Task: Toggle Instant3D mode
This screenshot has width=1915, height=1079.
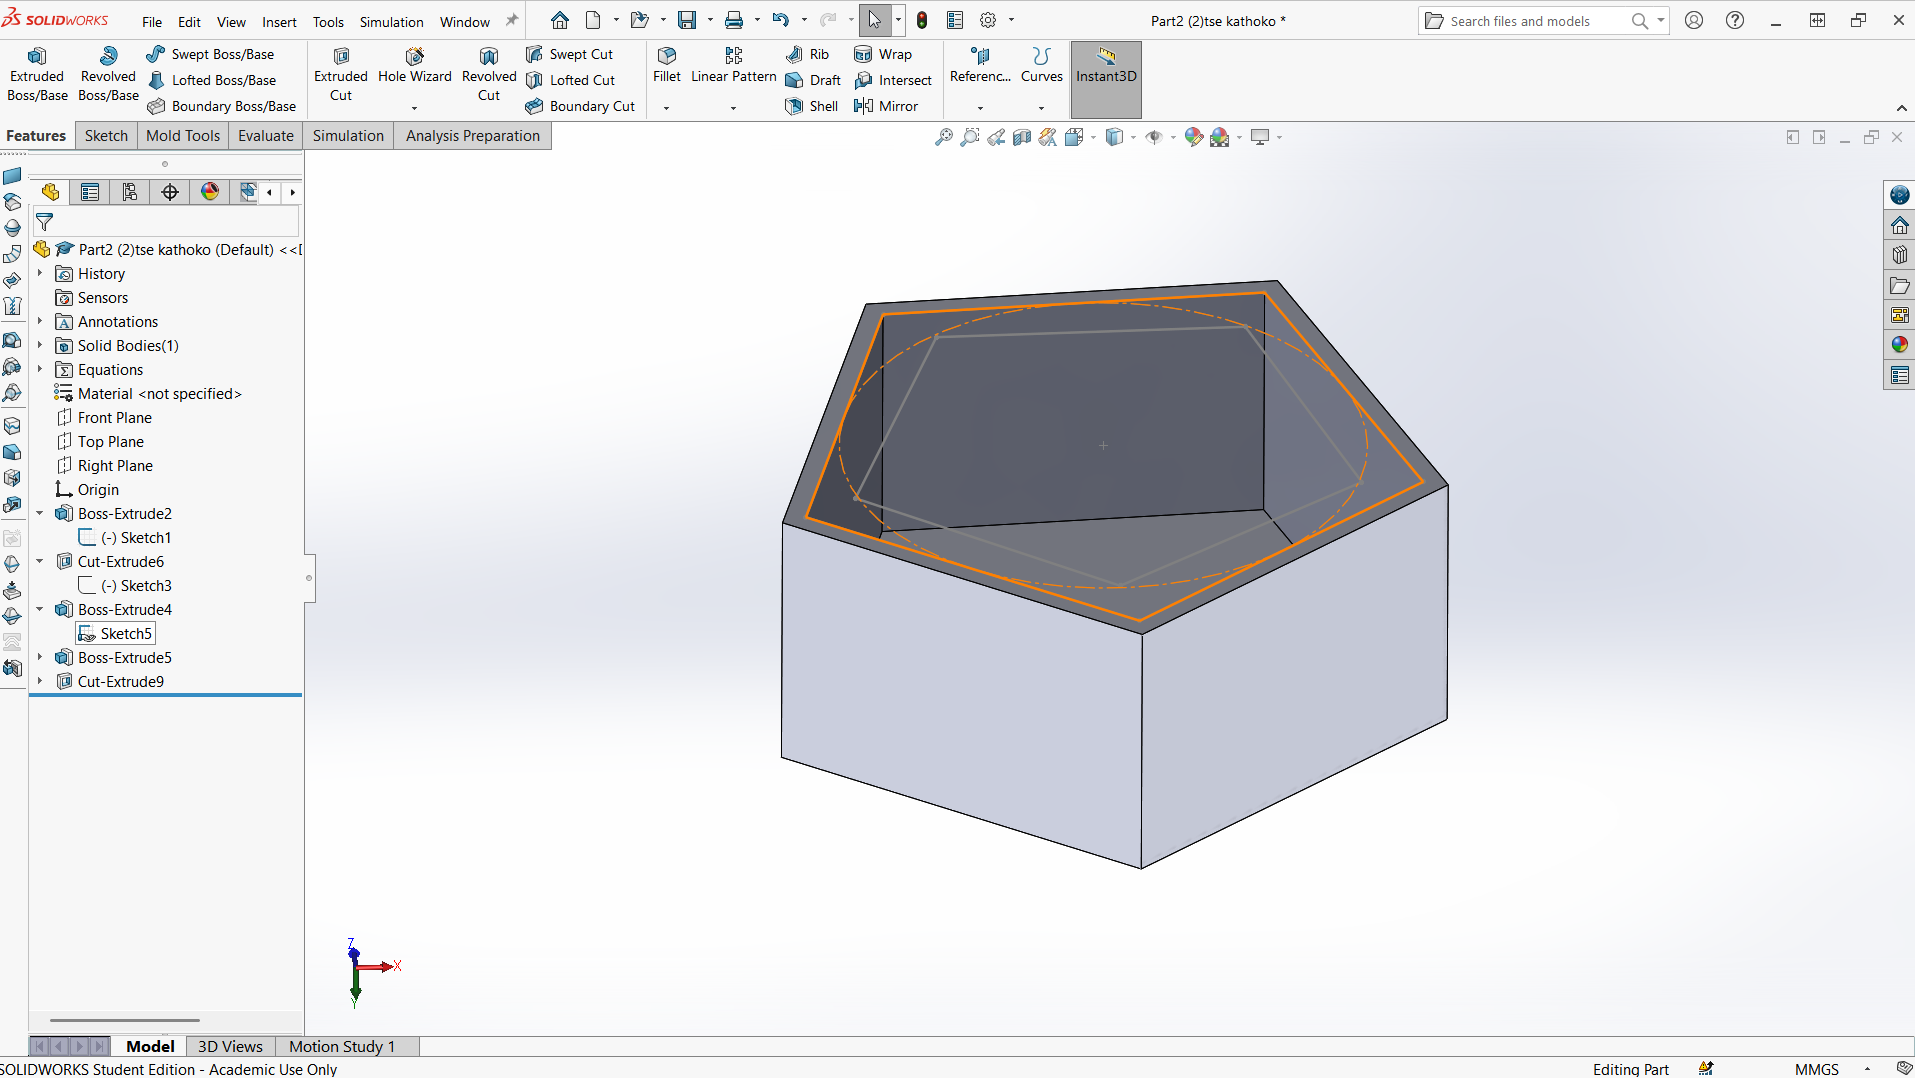Action: click(1106, 78)
